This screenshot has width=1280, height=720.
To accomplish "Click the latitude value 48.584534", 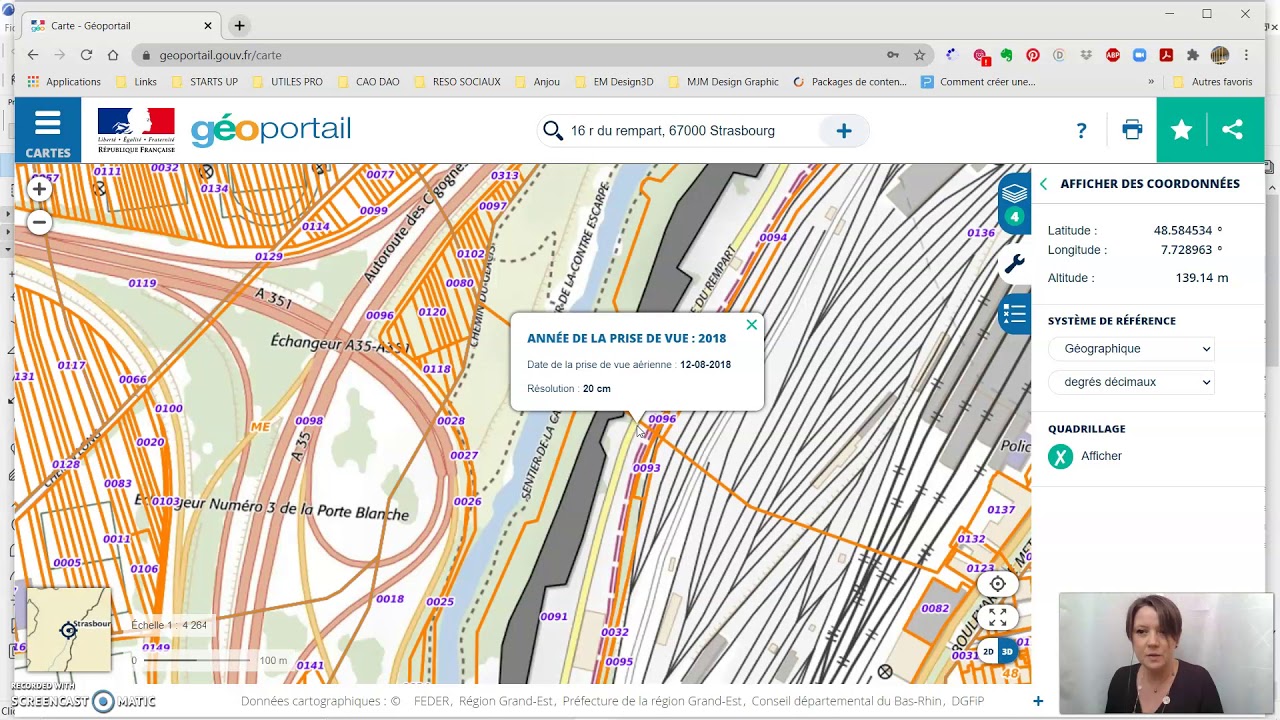I will [1183, 231].
